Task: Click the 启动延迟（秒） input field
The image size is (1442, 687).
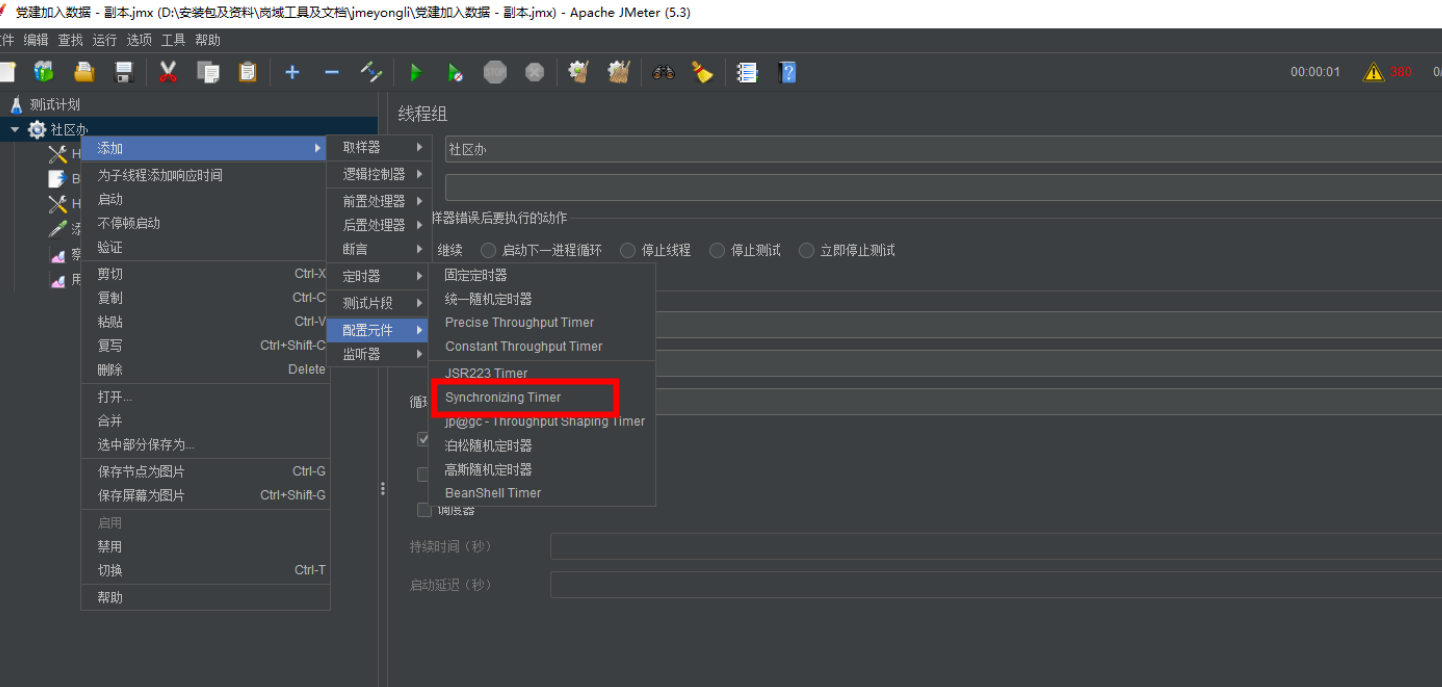Action: point(996,585)
